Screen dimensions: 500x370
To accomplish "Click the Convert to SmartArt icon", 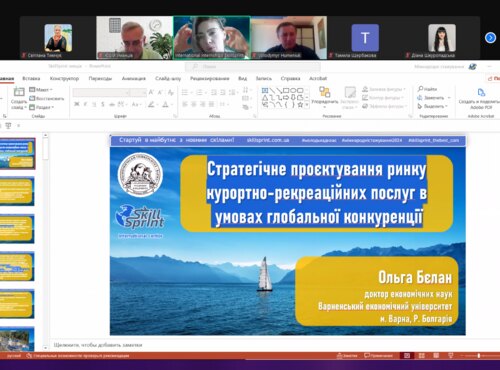I will click(x=246, y=107).
